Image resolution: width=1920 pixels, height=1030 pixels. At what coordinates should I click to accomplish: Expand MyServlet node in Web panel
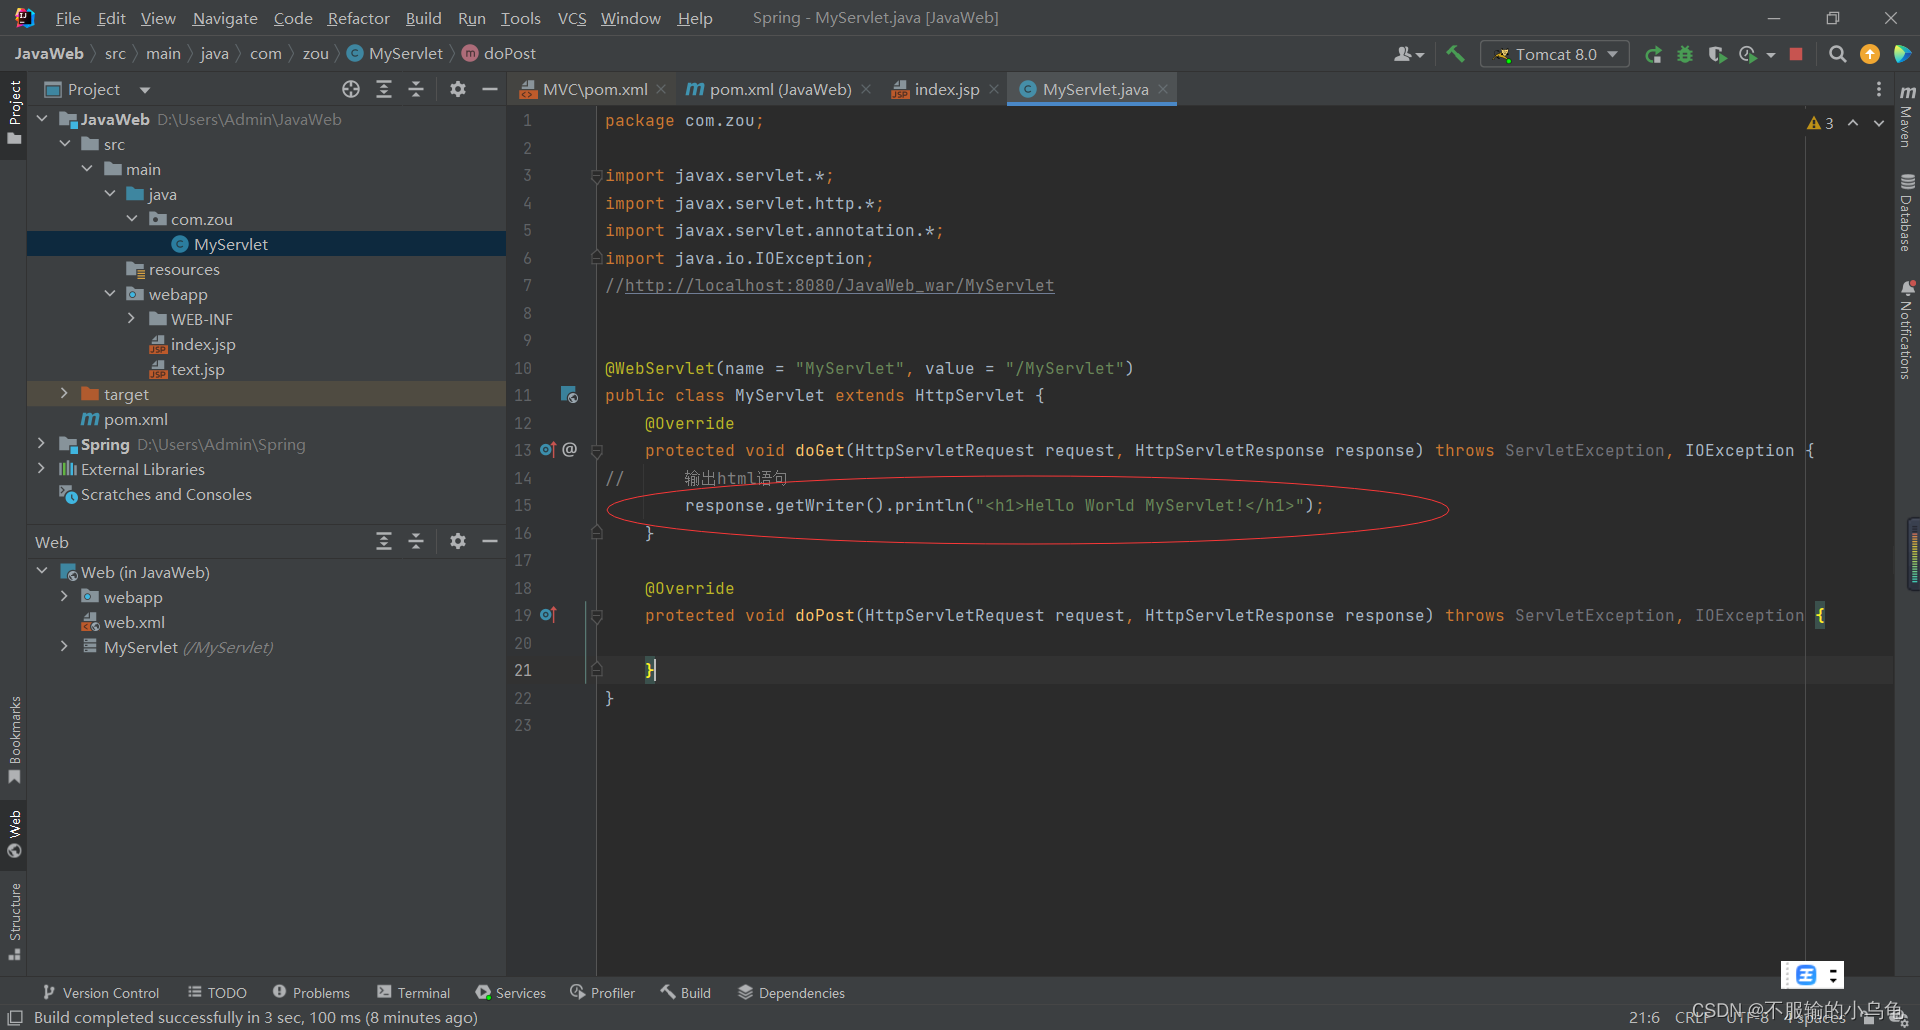pyautogui.click(x=65, y=647)
